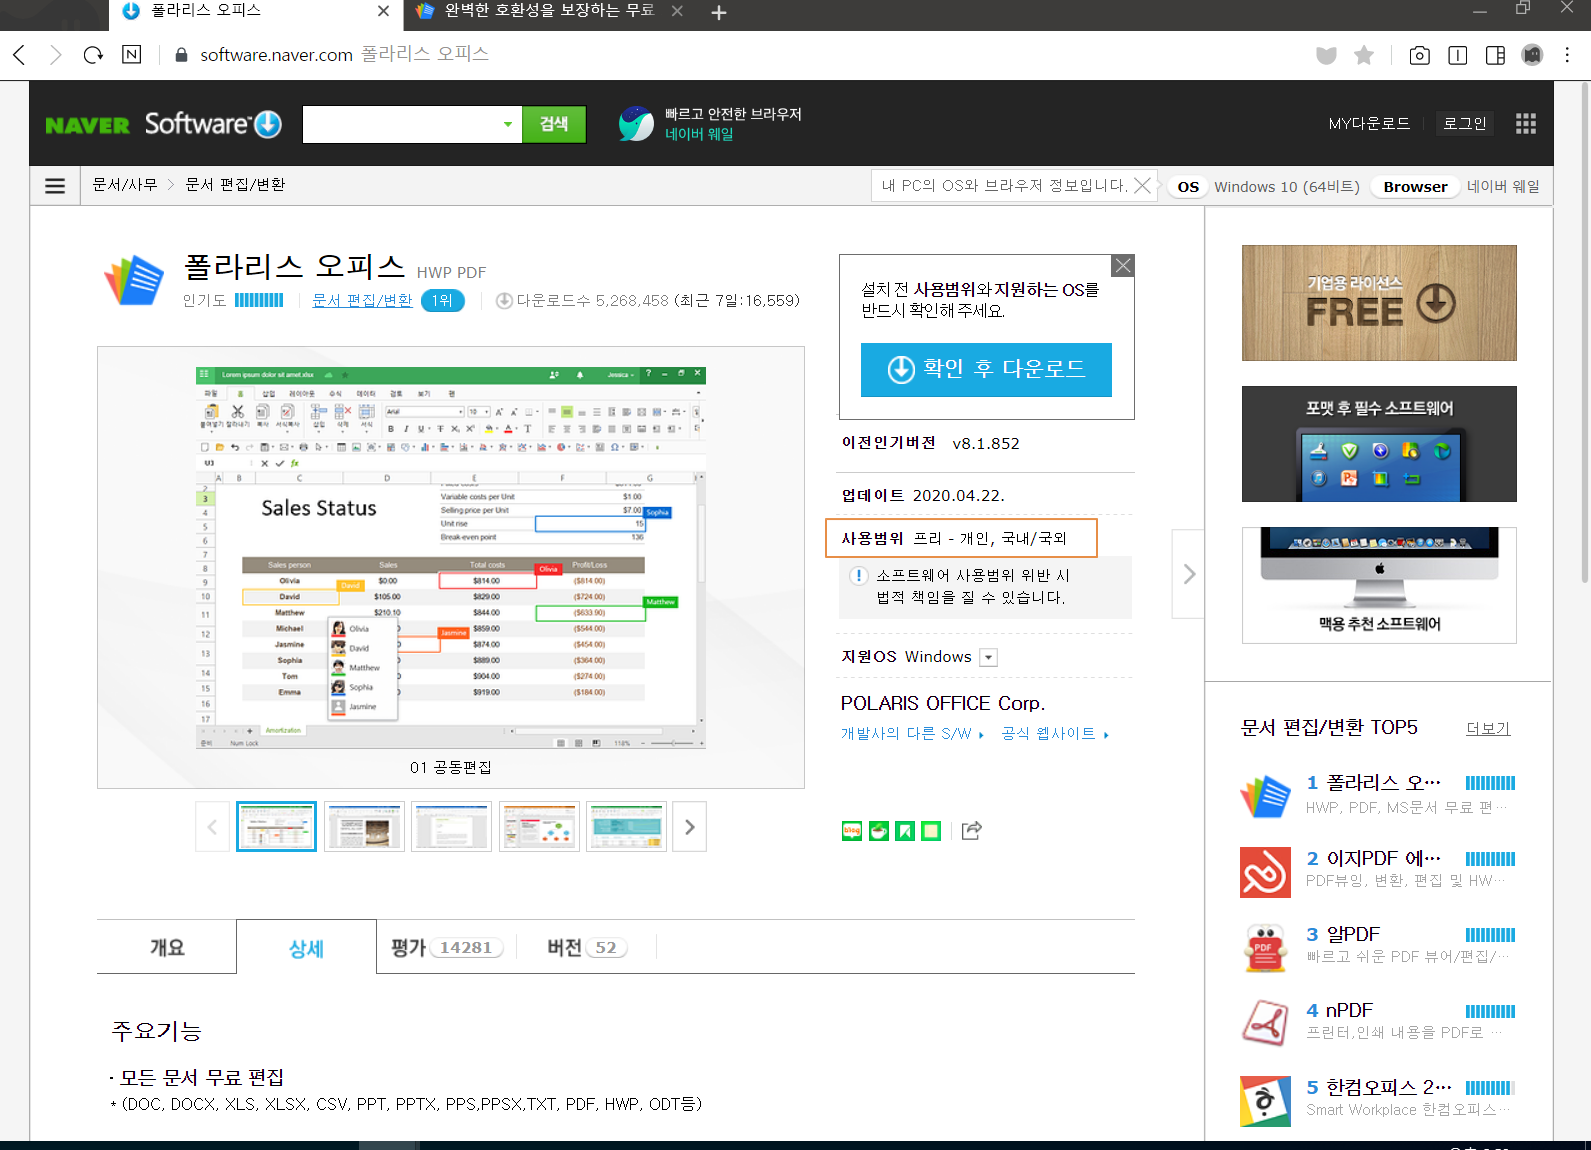This screenshot has height=1150, width=1591.
Task: Click the page vertical scrollbar
Action: (1584, 333)
